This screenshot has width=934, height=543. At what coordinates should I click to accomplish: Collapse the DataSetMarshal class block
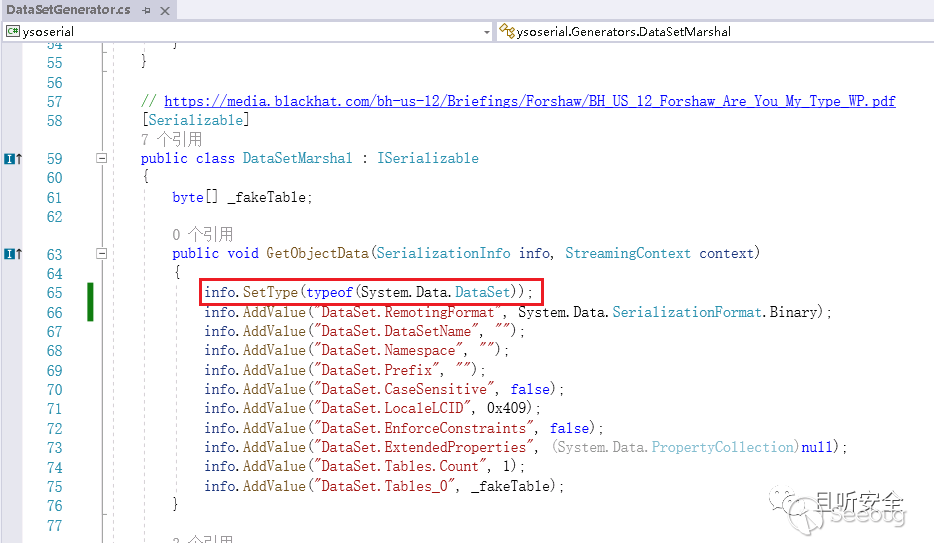[x=101, y=159]
